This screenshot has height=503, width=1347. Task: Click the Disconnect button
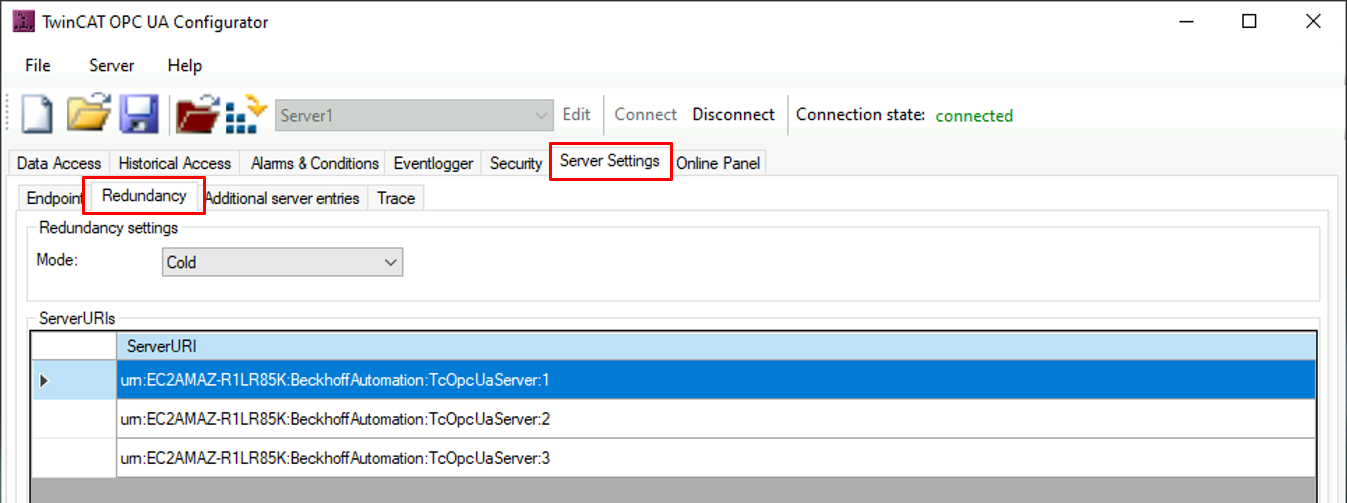pyautogui.click(x=734, y=114)
